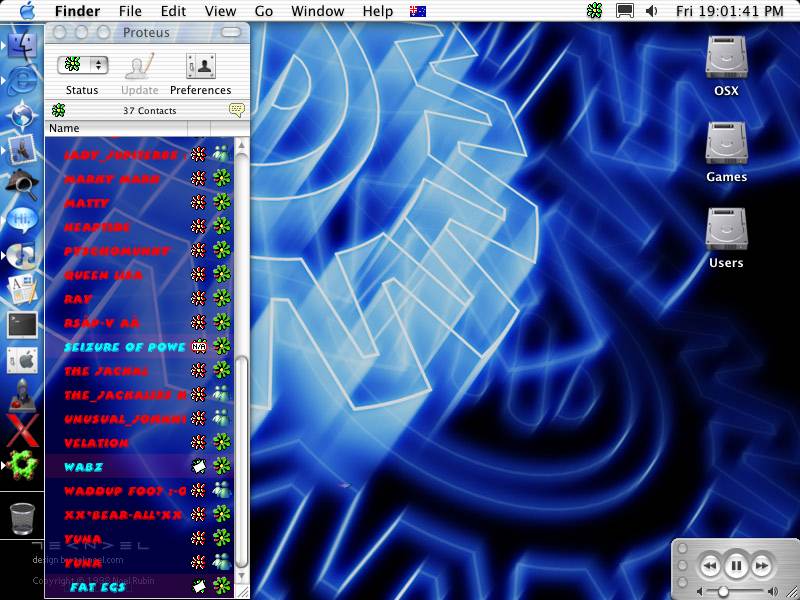Viewport: 800px width, 600px height.
Task: Select the OSX drive on the desktop
Action: tap(726, 66)
